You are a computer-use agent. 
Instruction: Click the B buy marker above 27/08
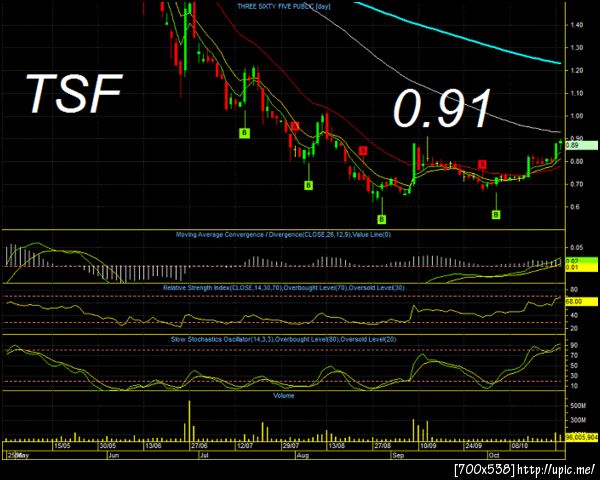382,219
